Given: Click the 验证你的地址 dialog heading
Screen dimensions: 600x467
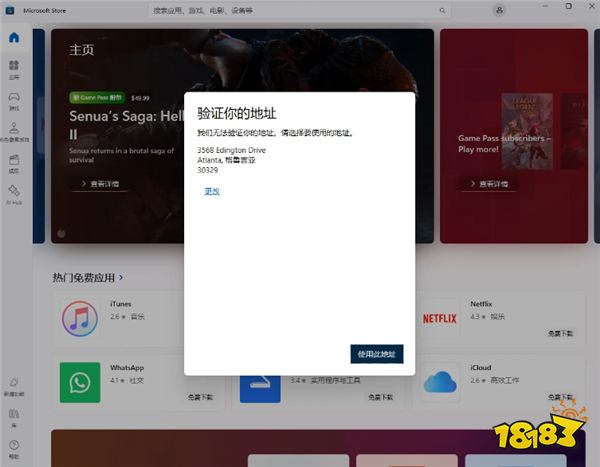Looking at the screenshot, I should click(237, 113).
